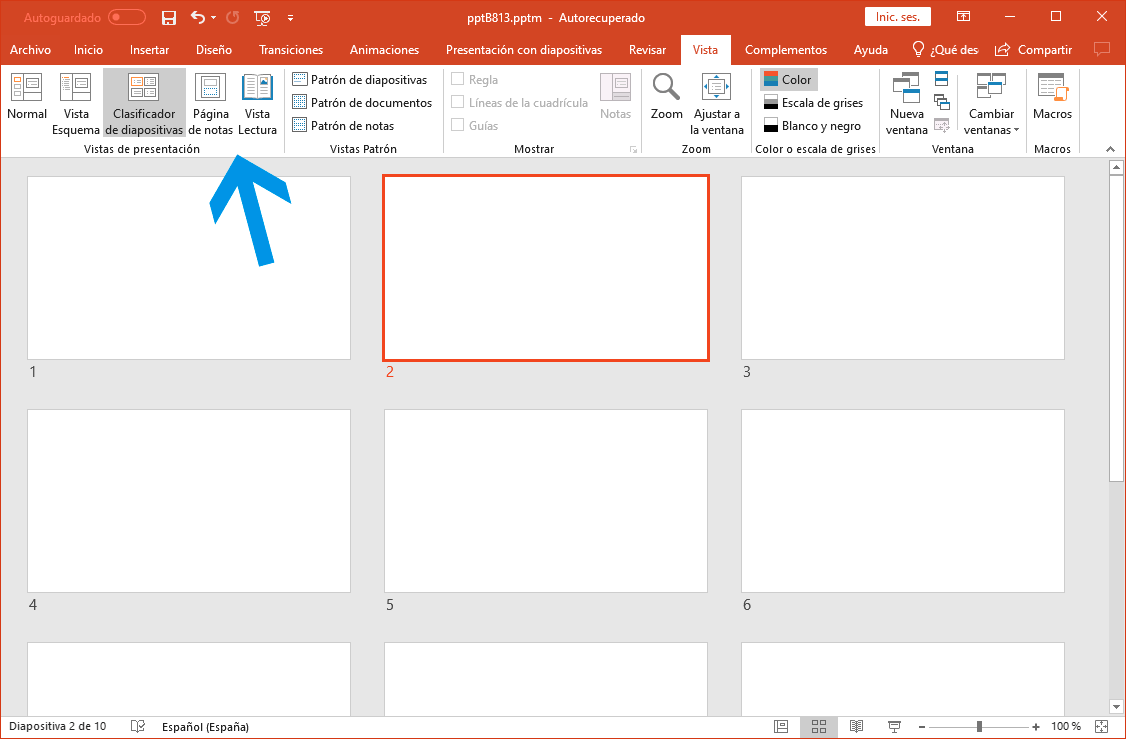This screenshot has height=739, width=1126.
Task: Select Color display mode
Action: pos(788,80)
